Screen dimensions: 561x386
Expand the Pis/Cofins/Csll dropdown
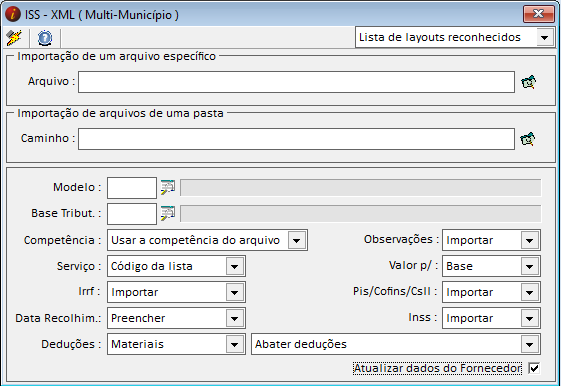click(x=491, y=292)
